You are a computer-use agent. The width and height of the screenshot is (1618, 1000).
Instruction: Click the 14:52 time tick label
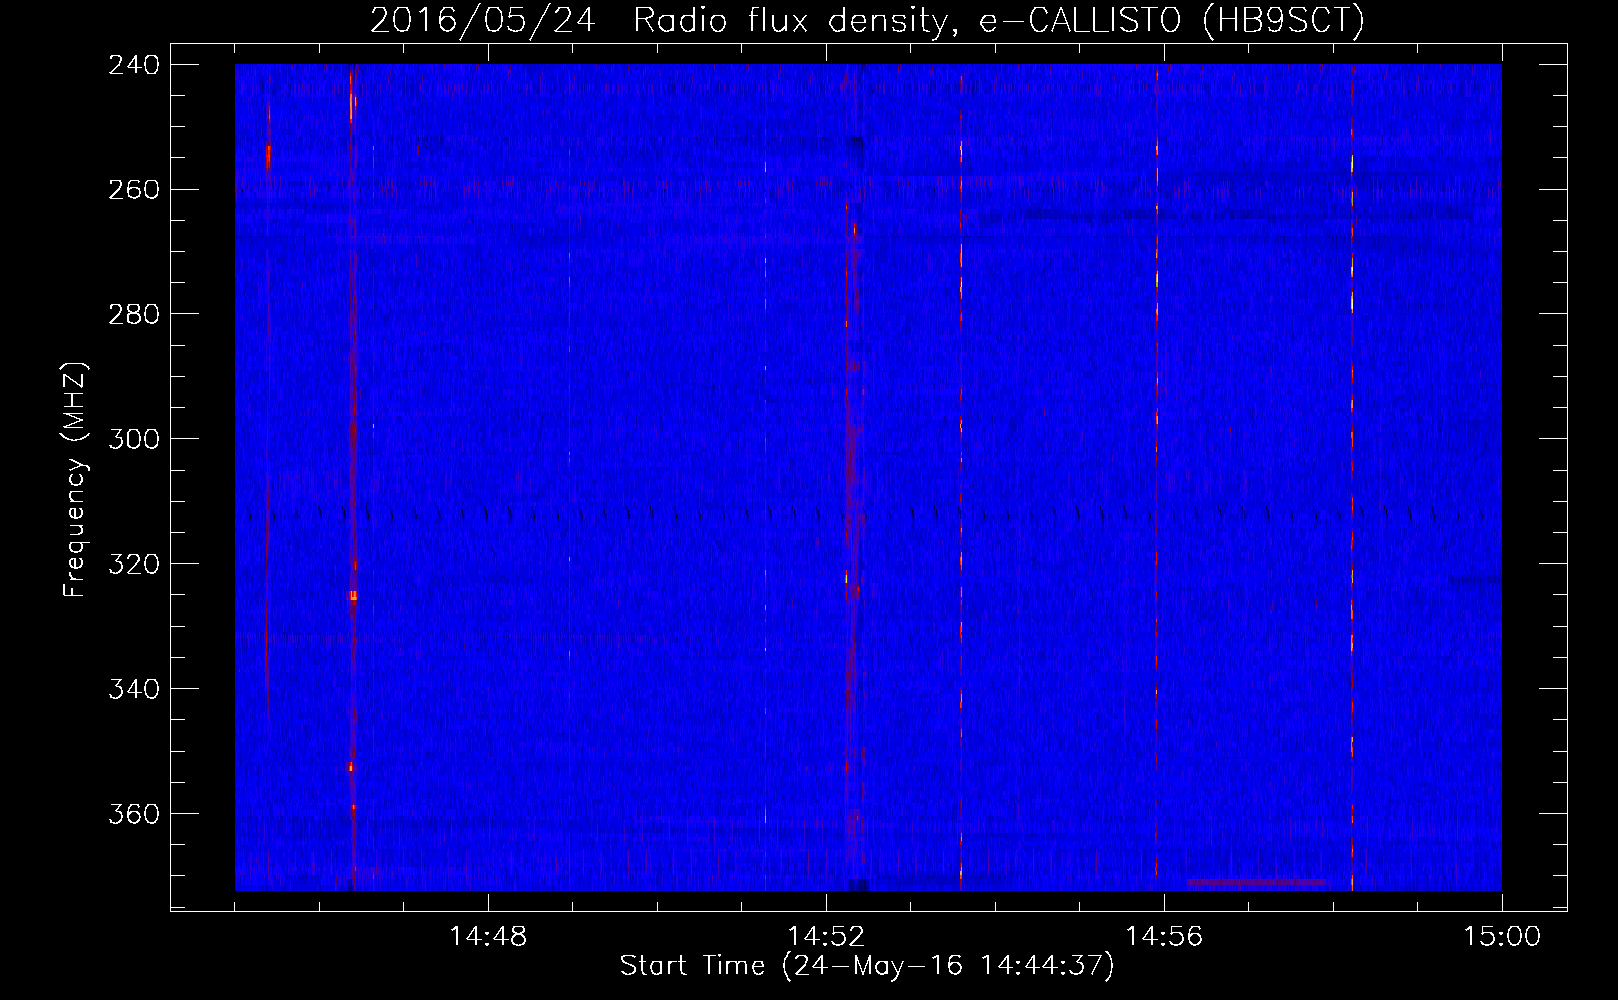click(826, 937)
